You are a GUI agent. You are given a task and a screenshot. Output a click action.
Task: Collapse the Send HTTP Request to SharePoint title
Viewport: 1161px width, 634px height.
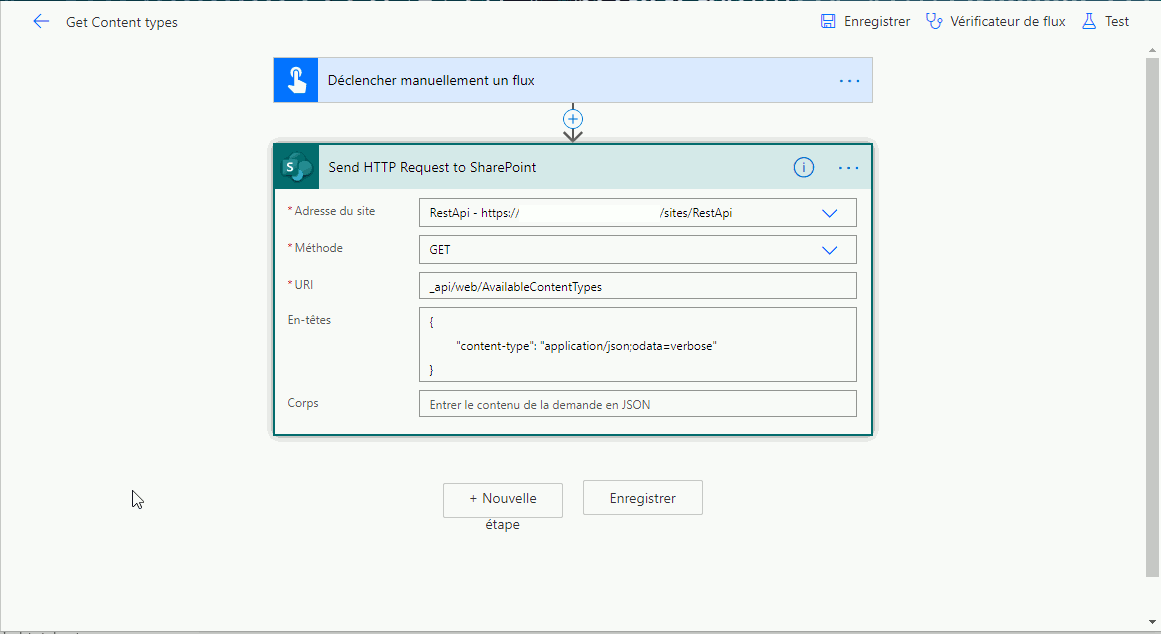click(432, 167)
